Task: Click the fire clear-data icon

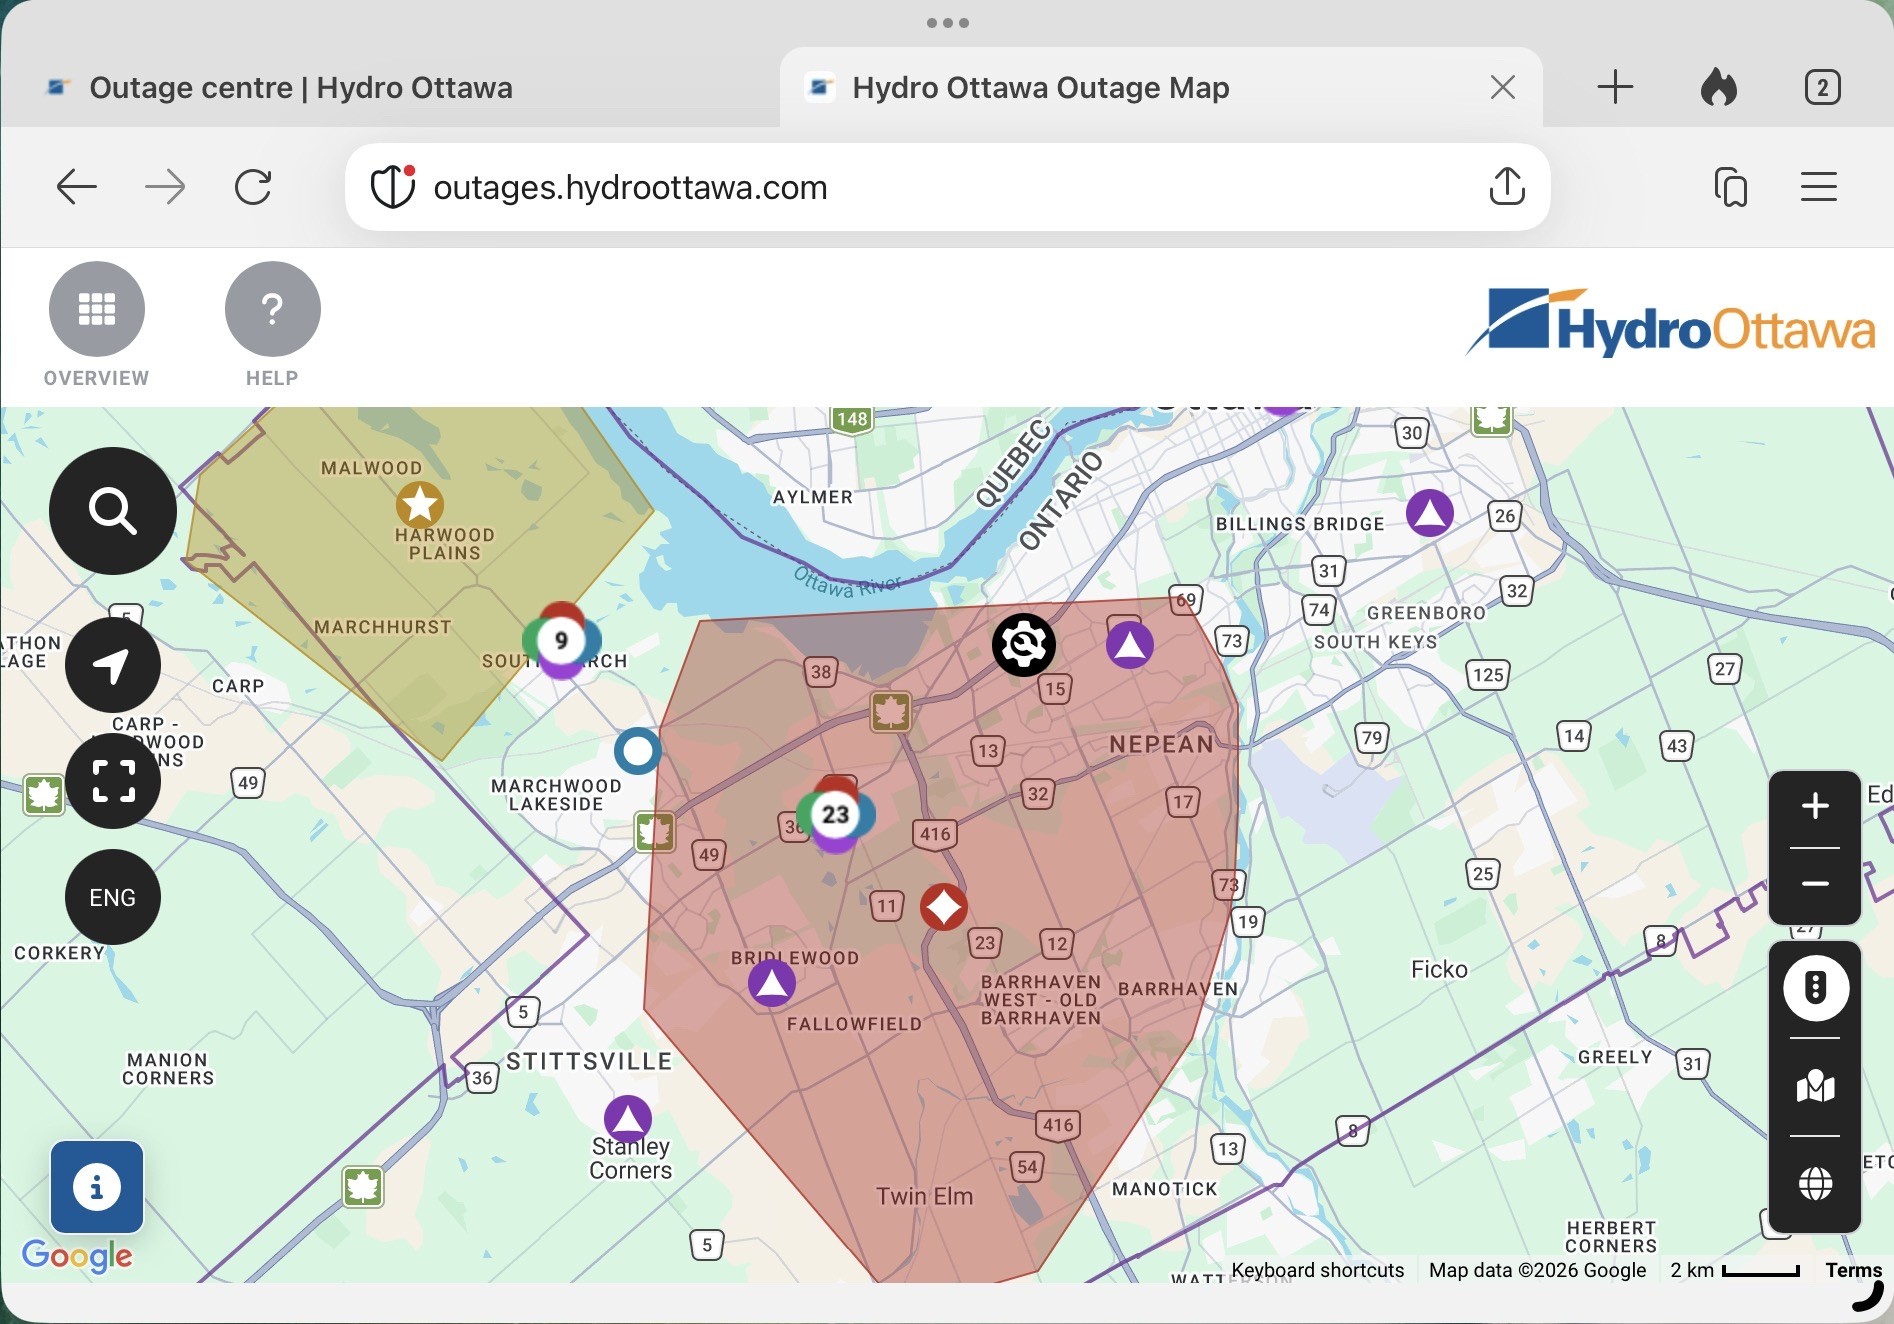Action: [x=1719, y=88]
